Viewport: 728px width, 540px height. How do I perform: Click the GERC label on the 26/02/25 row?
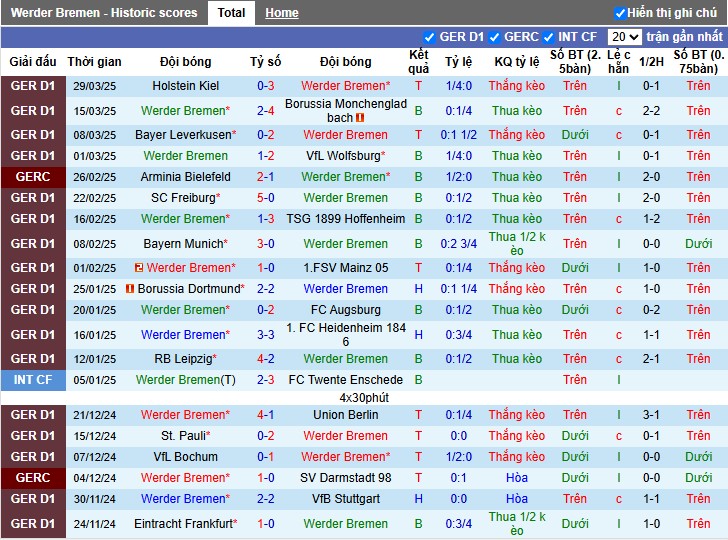[33, 176]
